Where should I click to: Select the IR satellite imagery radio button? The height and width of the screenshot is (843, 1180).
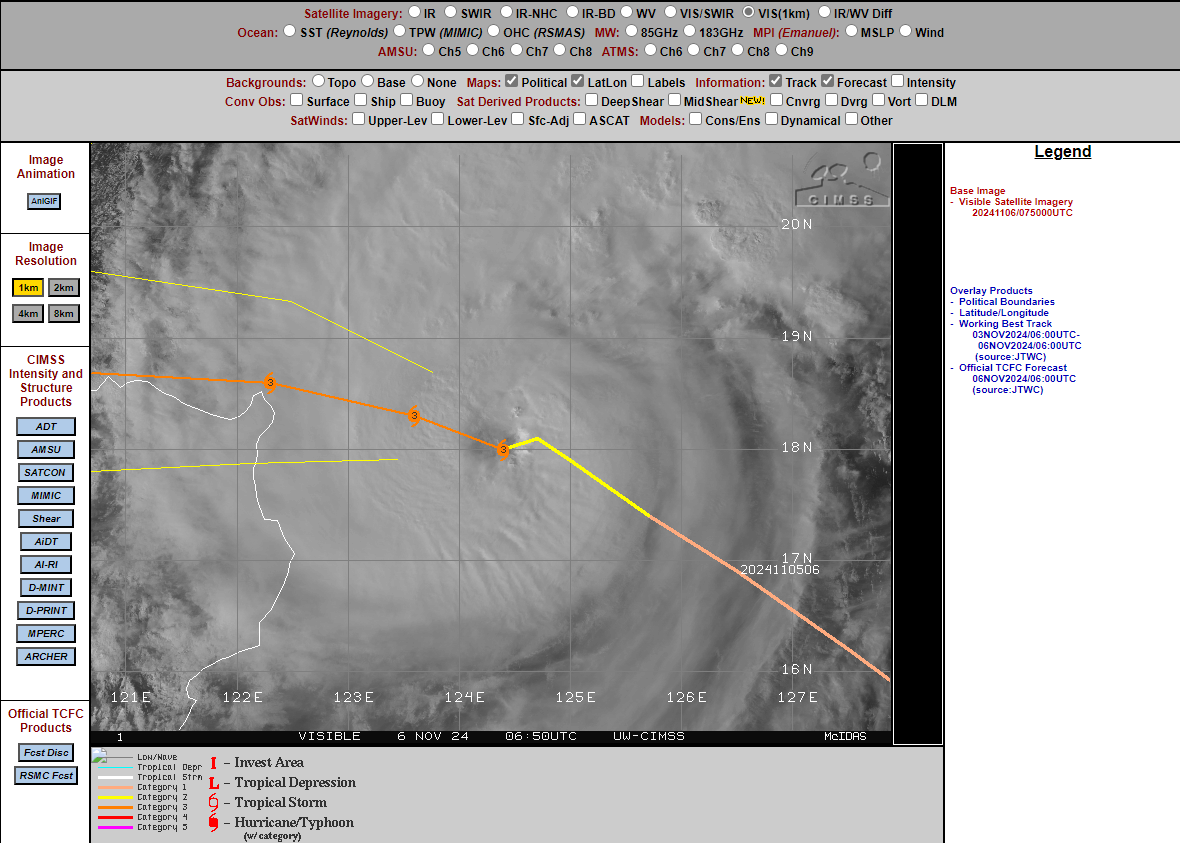click(415, 12)
